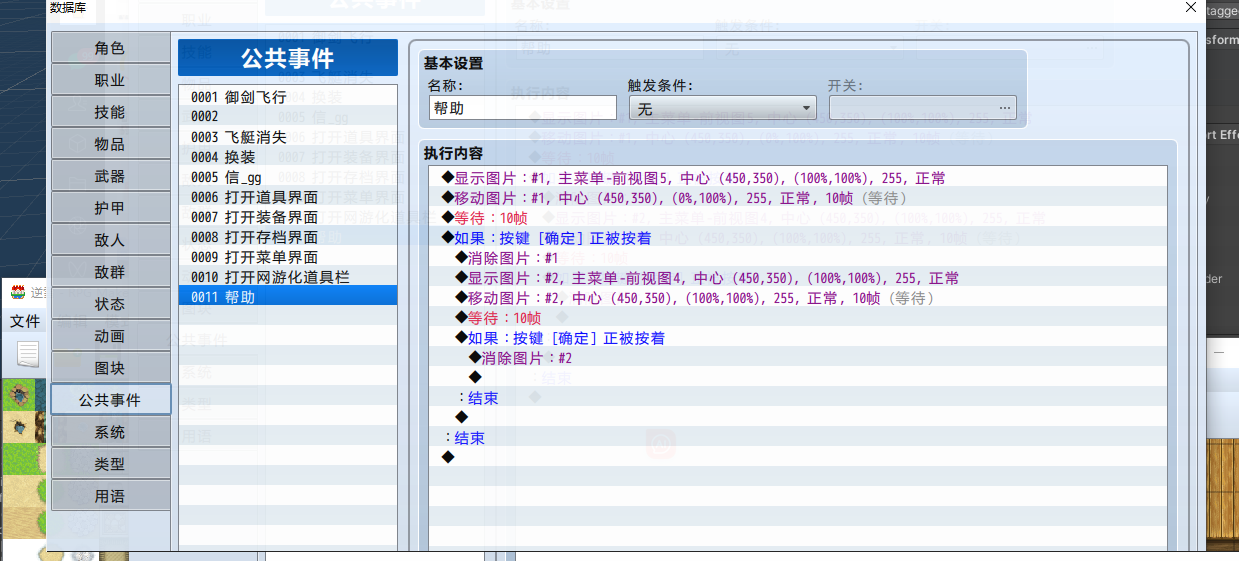Open the 敌人 database tab
This screenshot has height=561, width=1239.
pyautogui.click(x=110, y=240)
